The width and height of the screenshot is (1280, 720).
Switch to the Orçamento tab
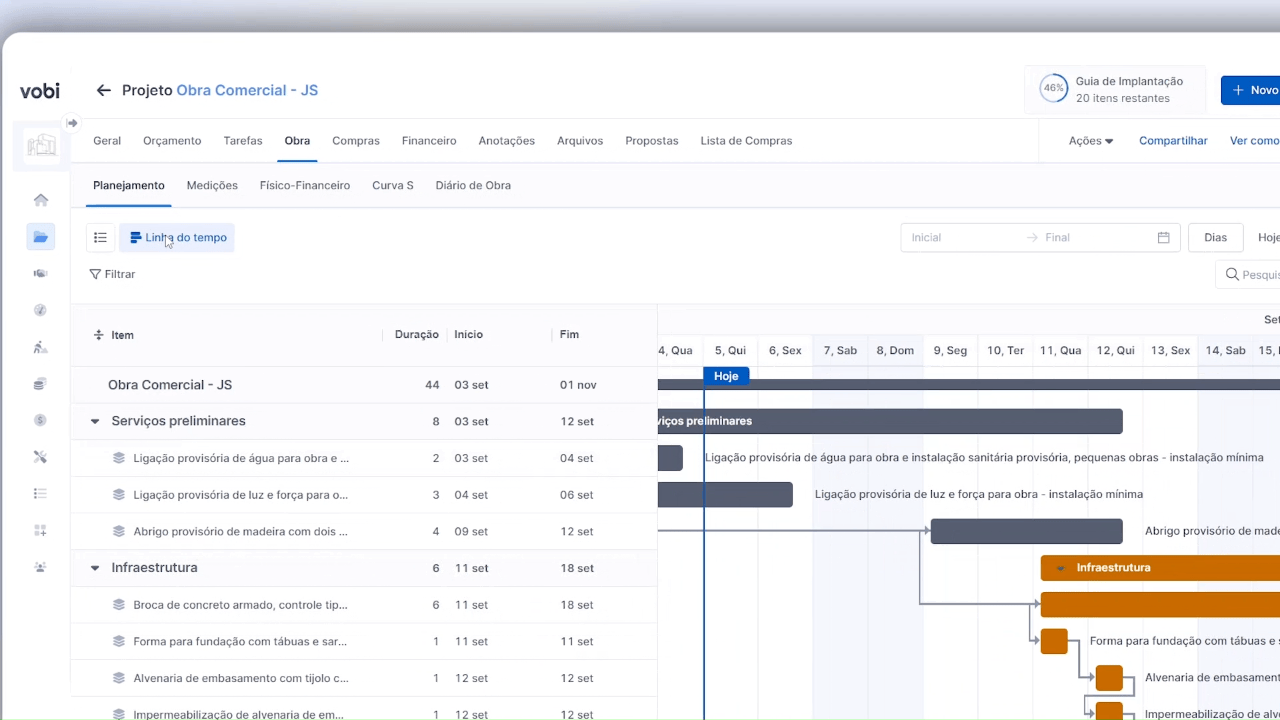172,141
